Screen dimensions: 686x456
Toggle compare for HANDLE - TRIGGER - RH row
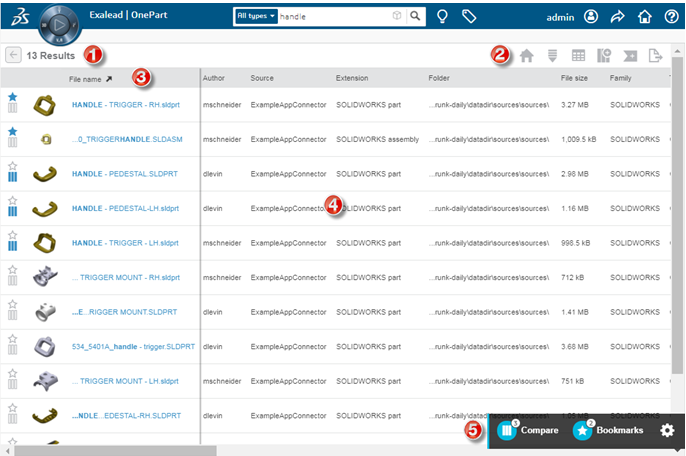click(13, 108)
